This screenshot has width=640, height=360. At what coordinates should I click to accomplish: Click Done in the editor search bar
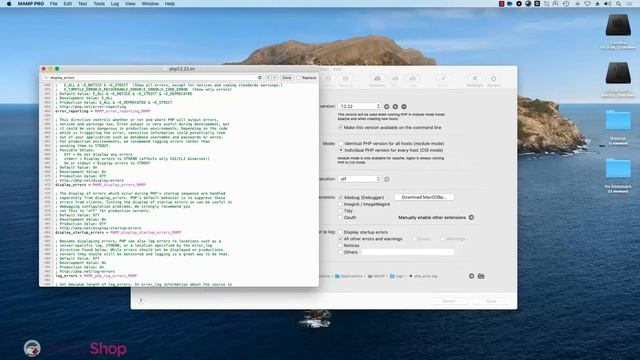tap(287, 78)
